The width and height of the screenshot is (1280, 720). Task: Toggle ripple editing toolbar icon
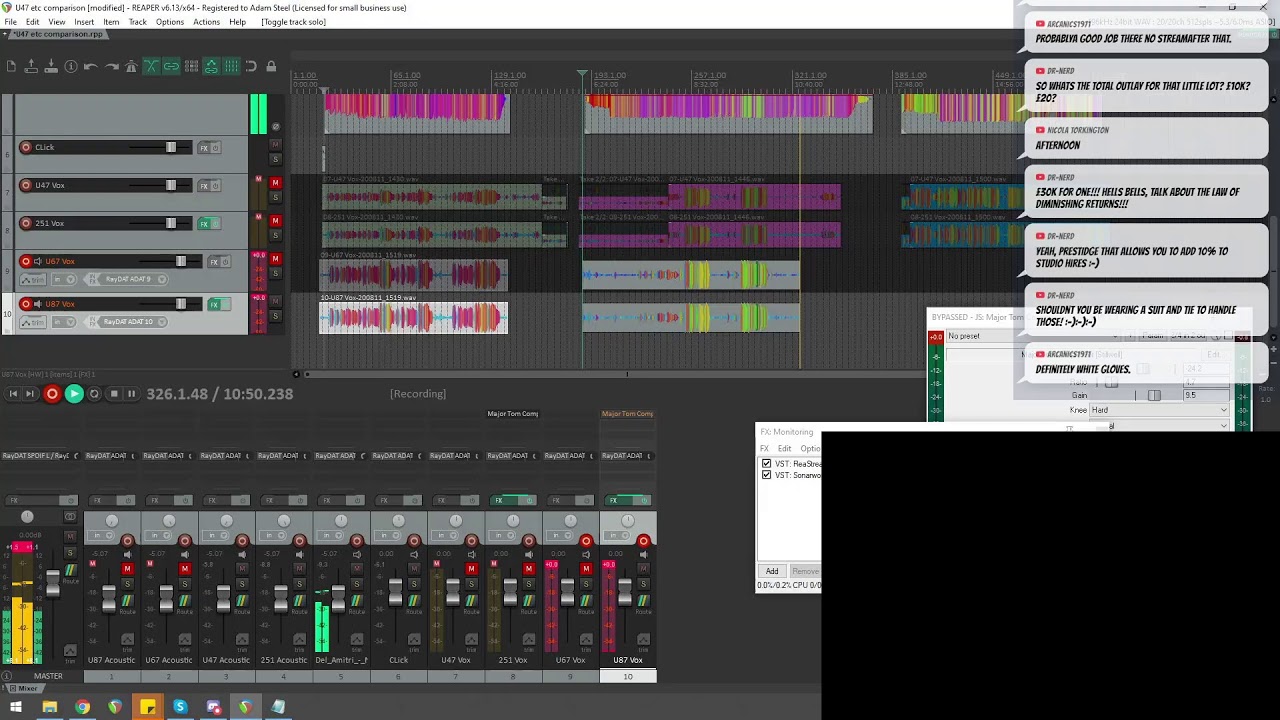click(191, 67)
